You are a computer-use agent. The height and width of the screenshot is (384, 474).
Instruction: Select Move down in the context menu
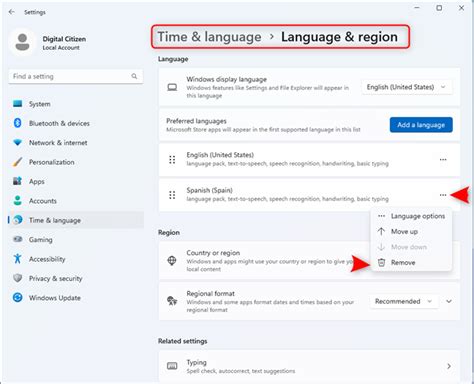[x=411, y=247]
